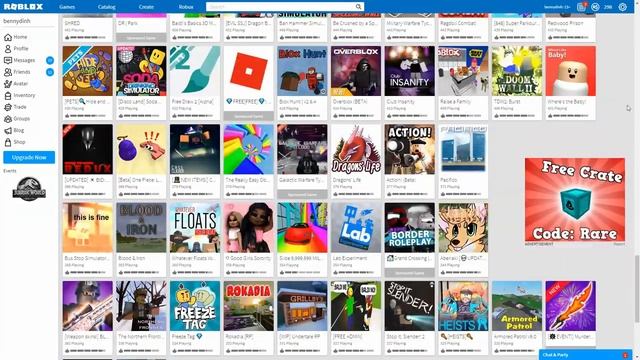Click the Messages unread count badge
The width and height of the screenshot is (640, 360).
[50, 60]
